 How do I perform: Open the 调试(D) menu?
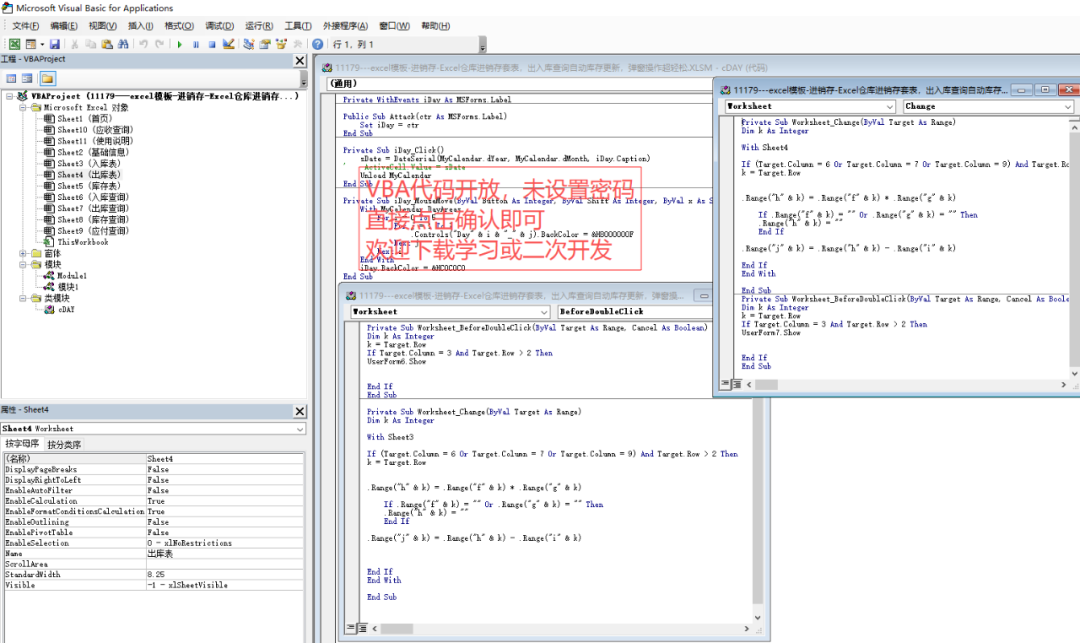(x=219, y=25)
